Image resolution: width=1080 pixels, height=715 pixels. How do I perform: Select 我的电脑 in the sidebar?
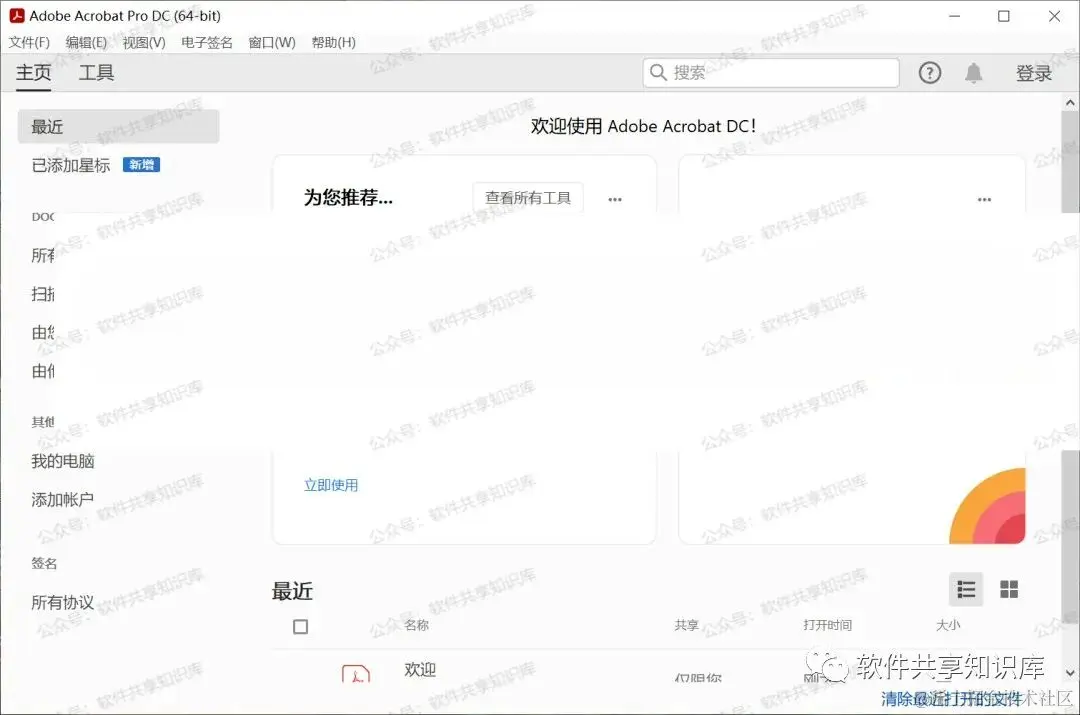click(x=63, y=461)
